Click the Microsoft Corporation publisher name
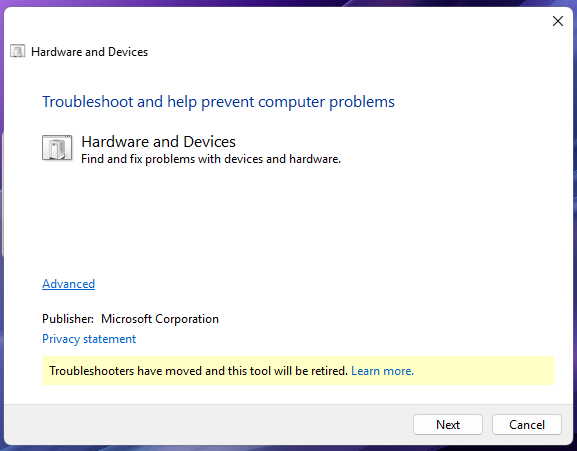The height and width of the screenshot is (451, 577). [x=160, y=319]
